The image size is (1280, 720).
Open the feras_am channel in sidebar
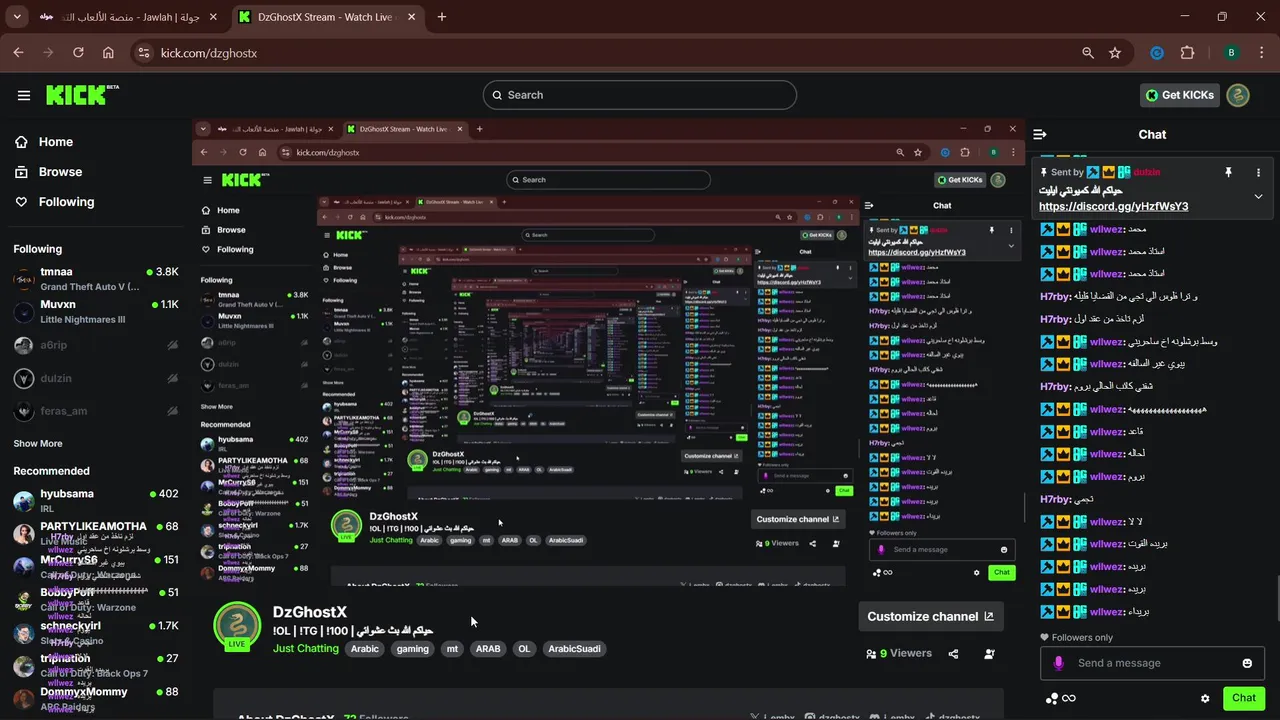click(x=95, y=411)
